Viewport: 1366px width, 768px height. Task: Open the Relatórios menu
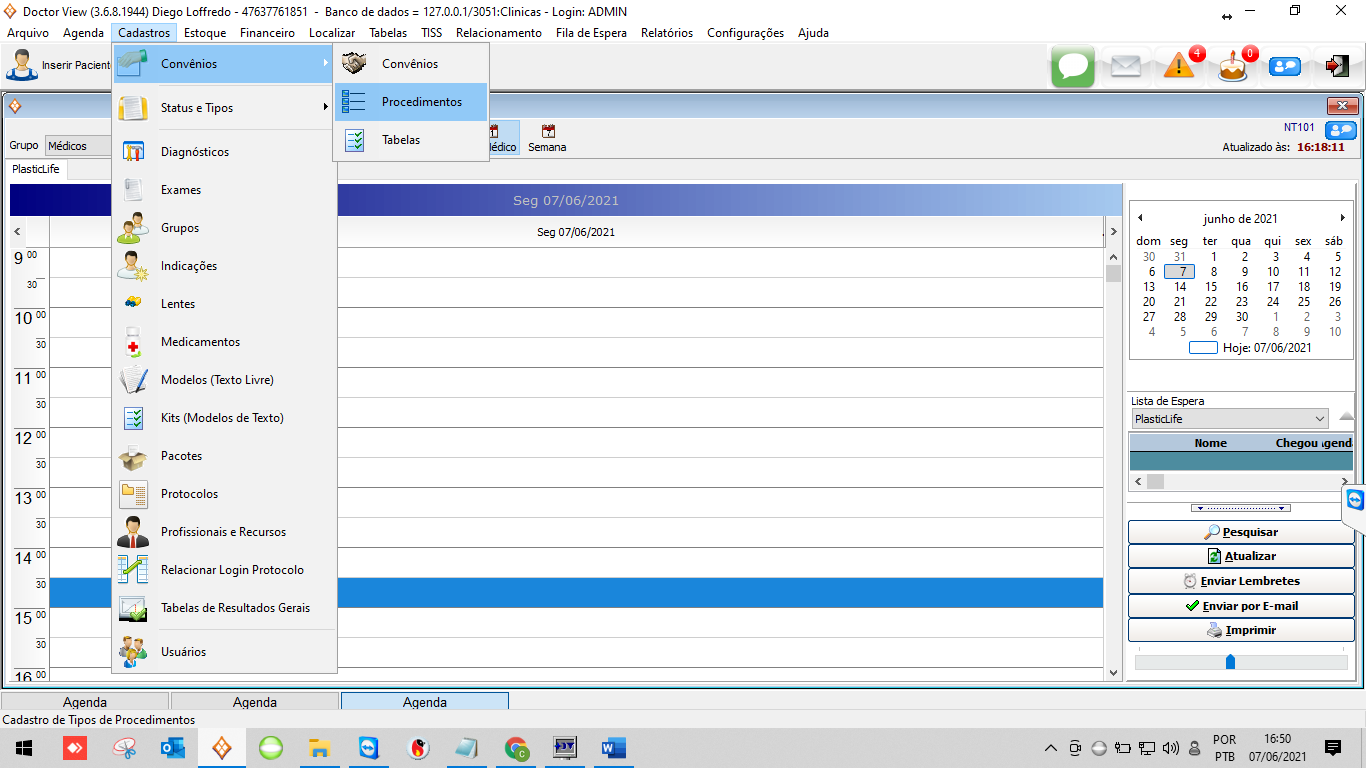[x=666, y=33]
